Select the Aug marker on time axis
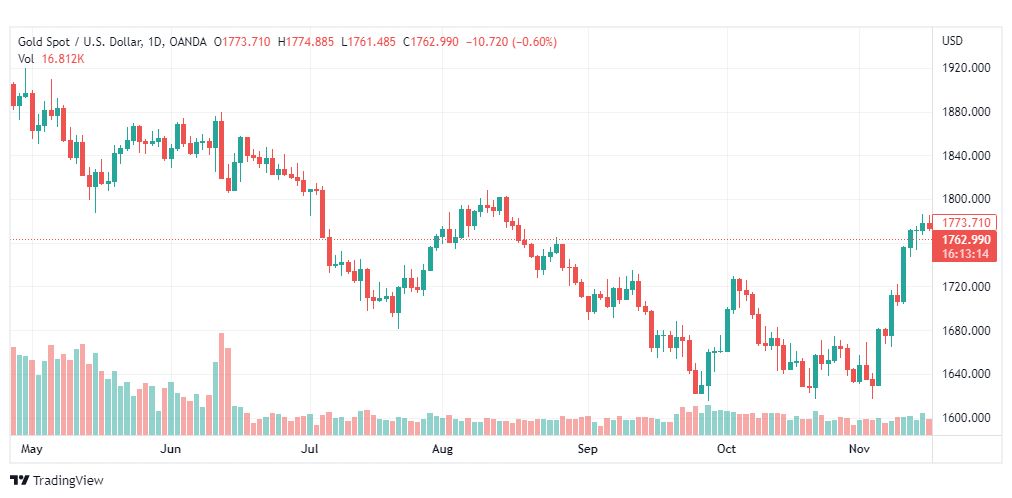Viewport: 1012px width, 498px height. 443,449
